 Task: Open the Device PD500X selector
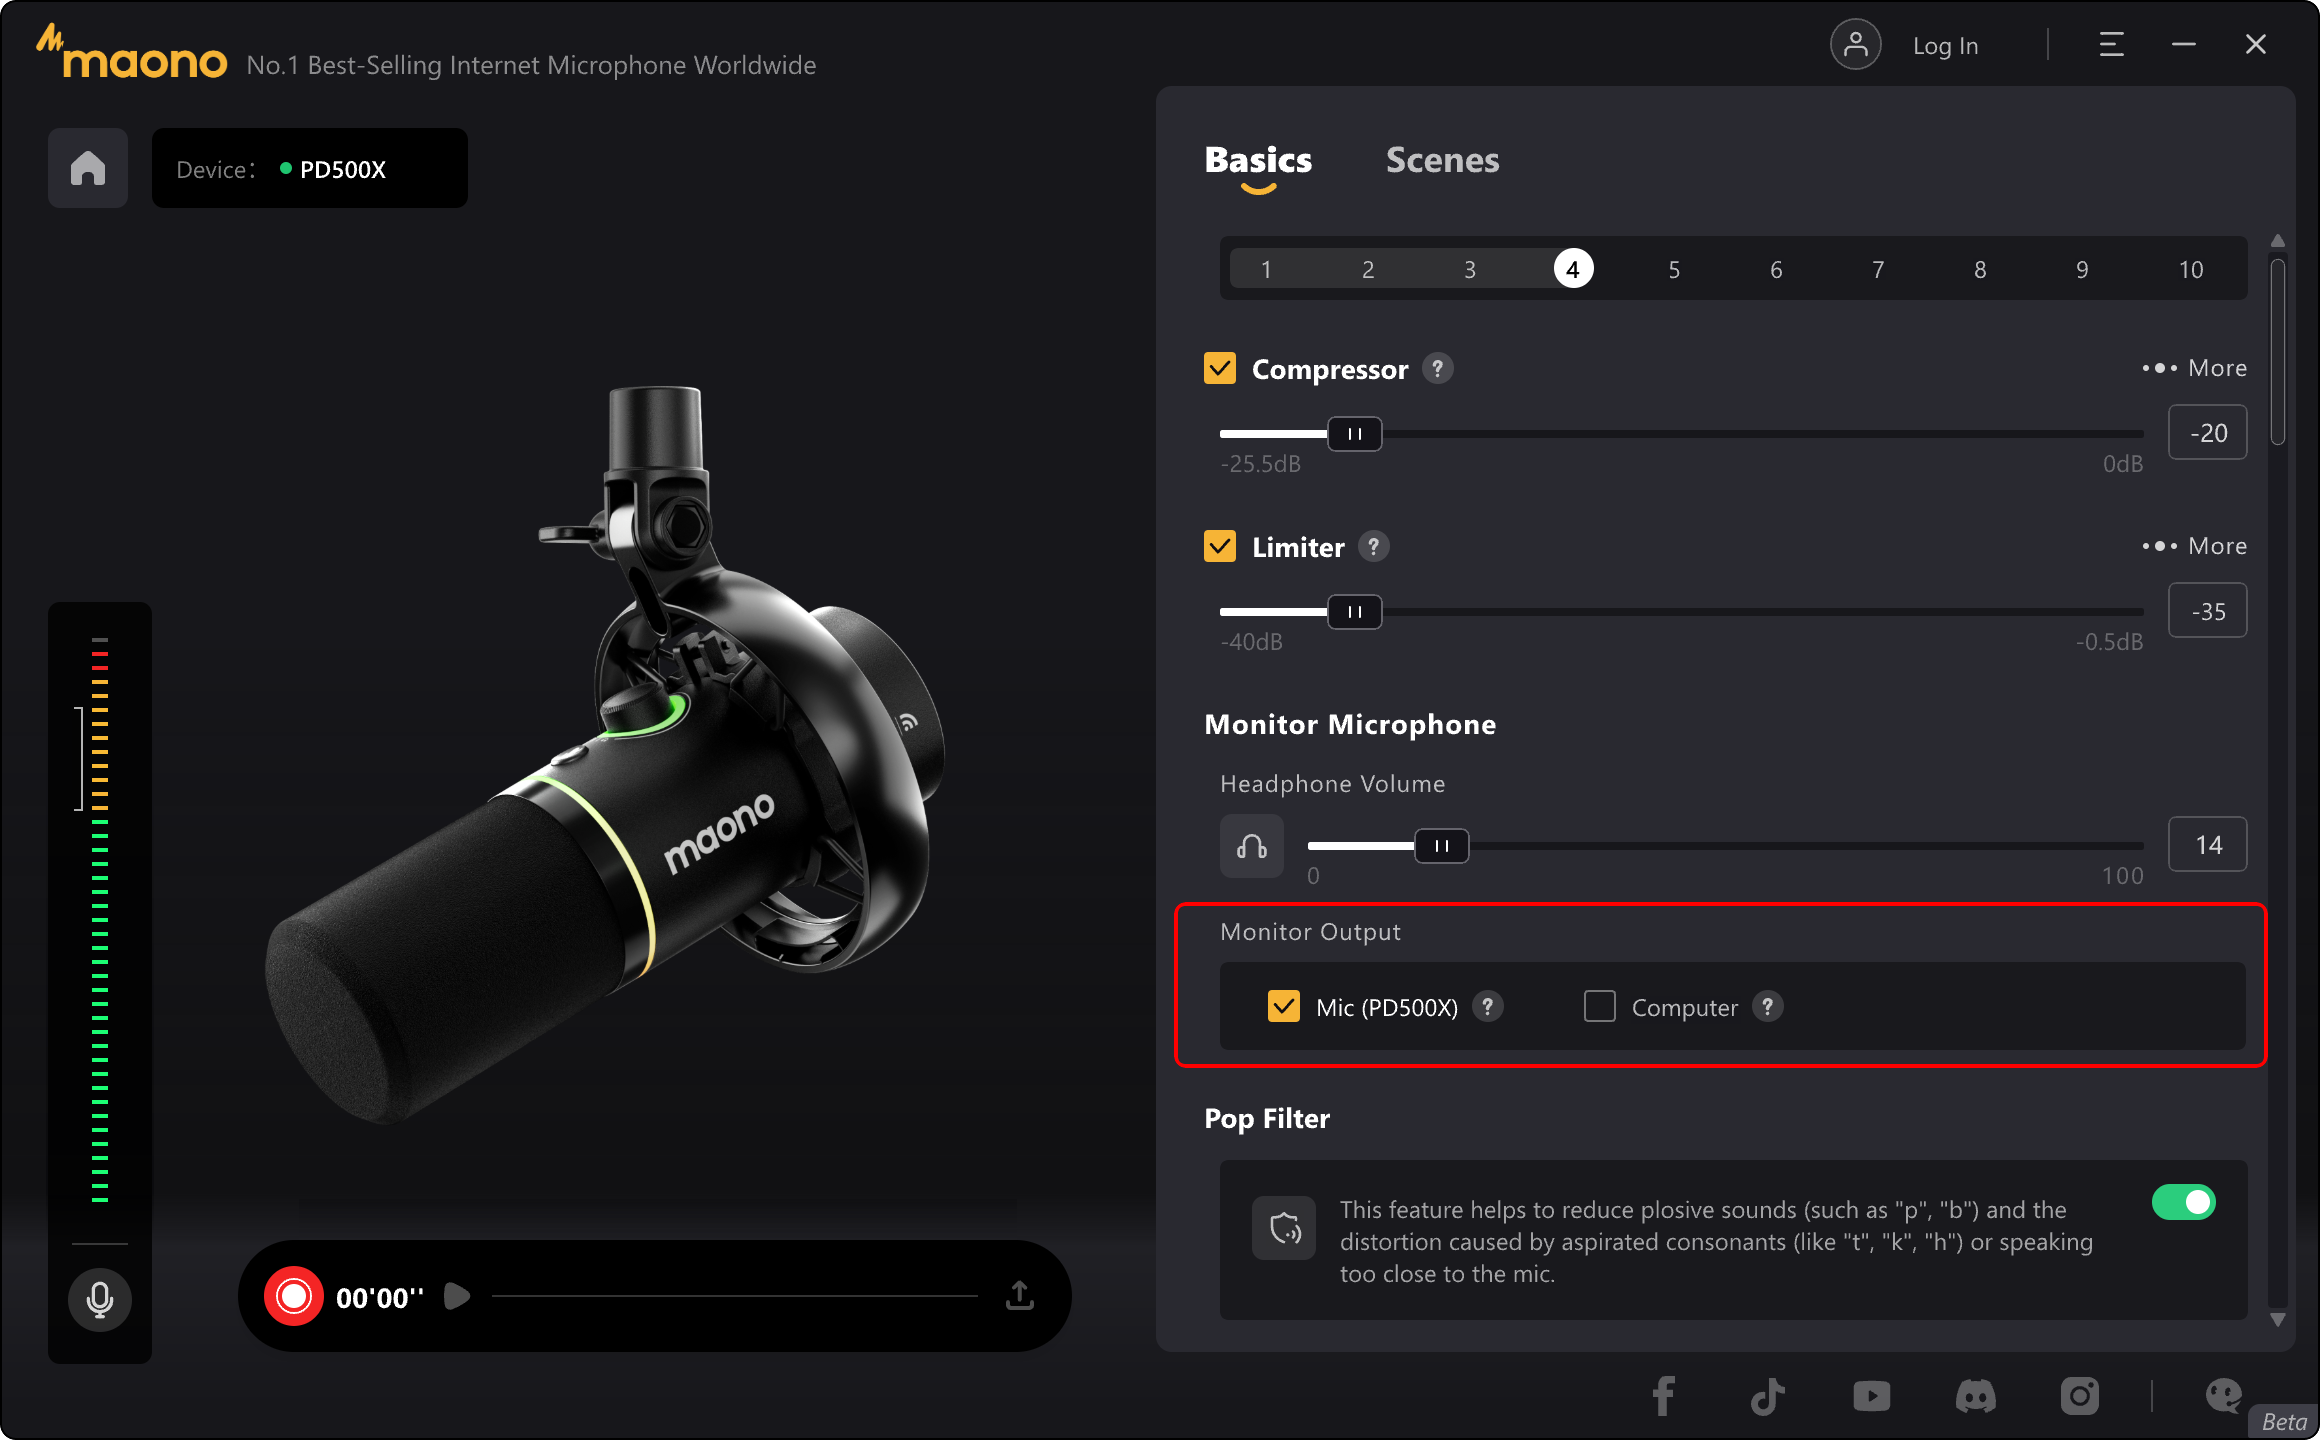(310, 168)
